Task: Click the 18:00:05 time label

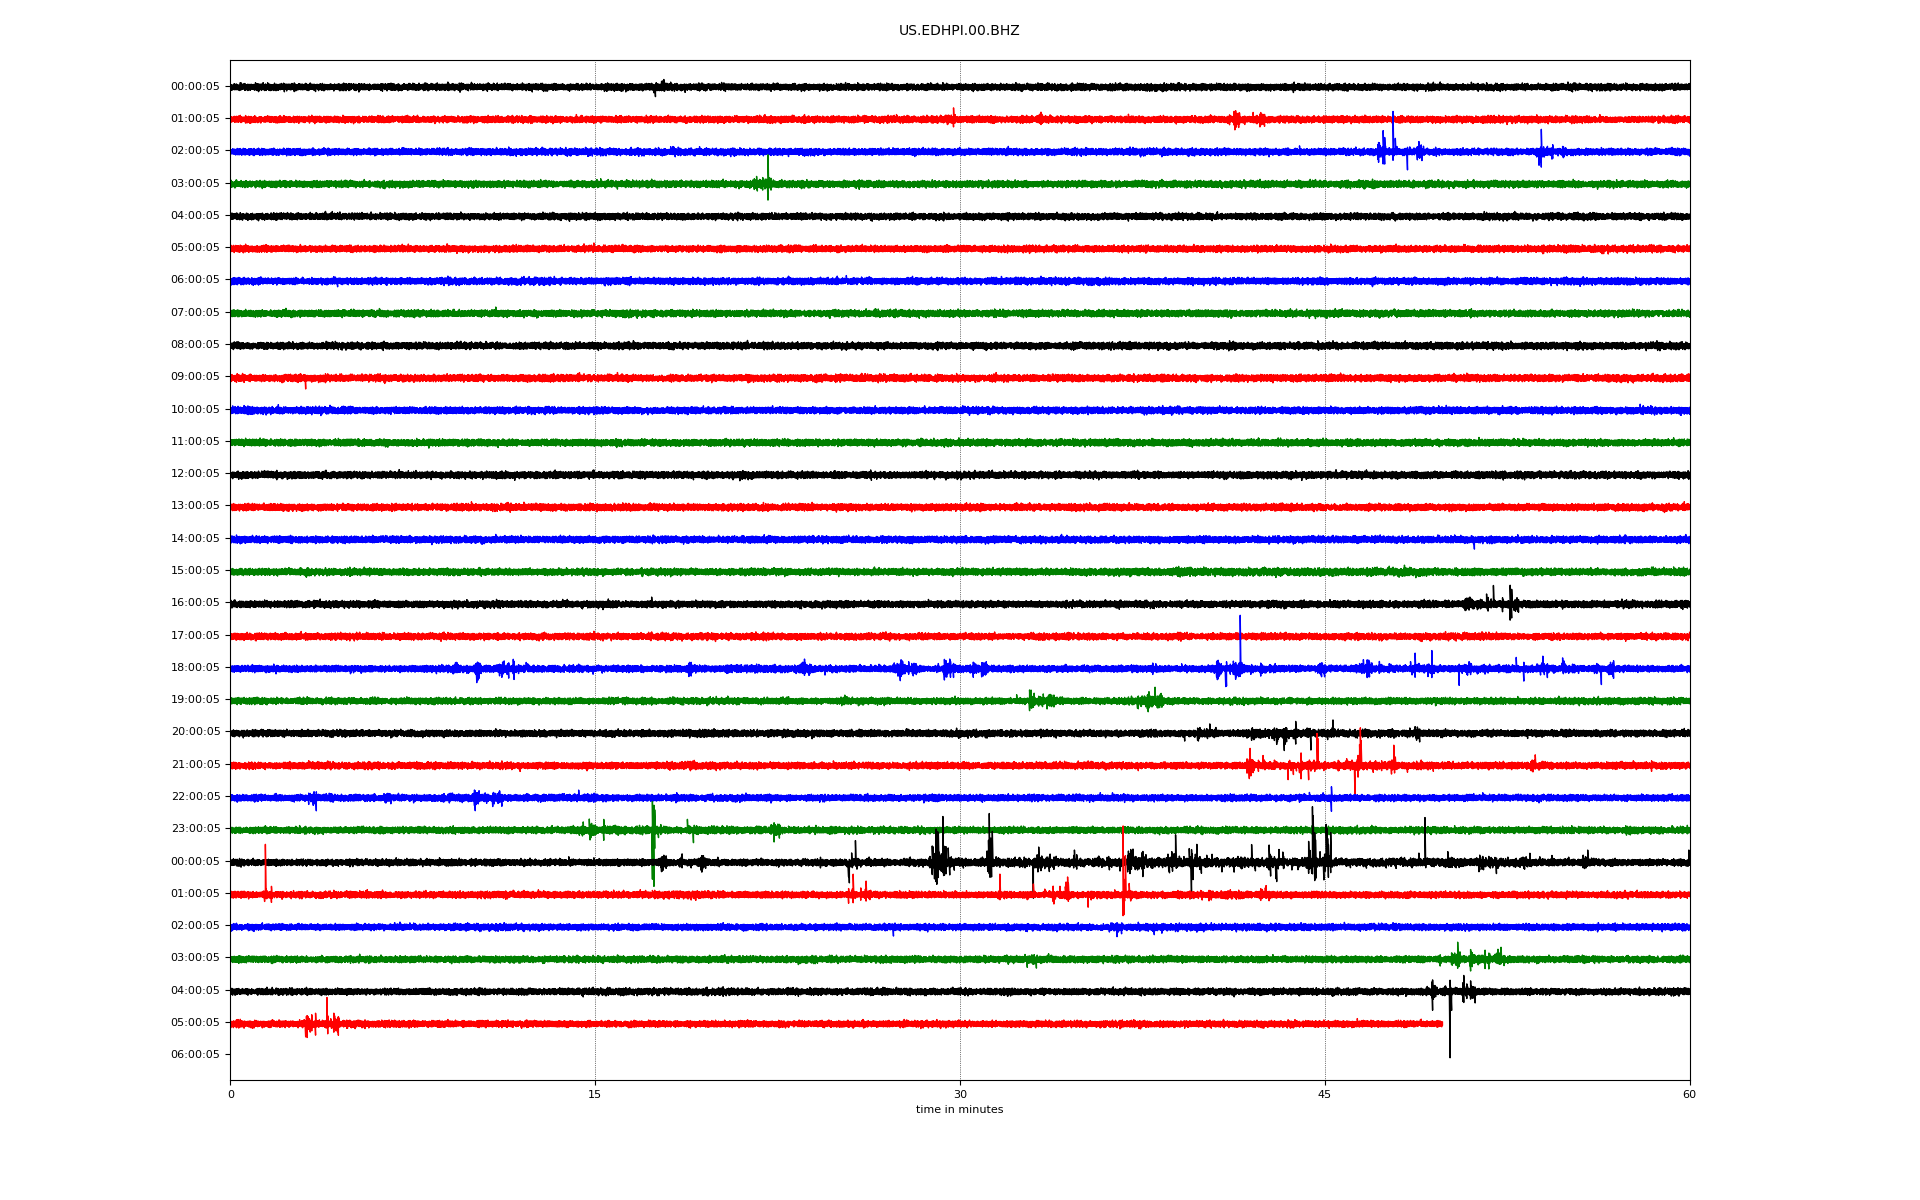Action: pos(195,668)
